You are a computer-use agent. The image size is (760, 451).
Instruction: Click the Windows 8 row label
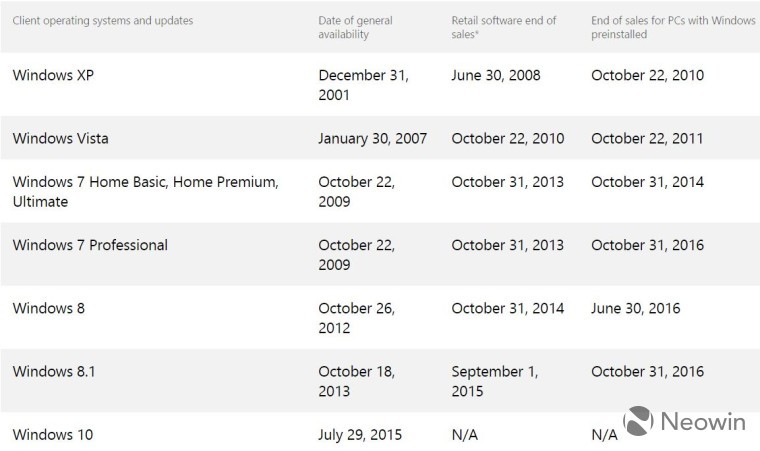tap(48, 308)
